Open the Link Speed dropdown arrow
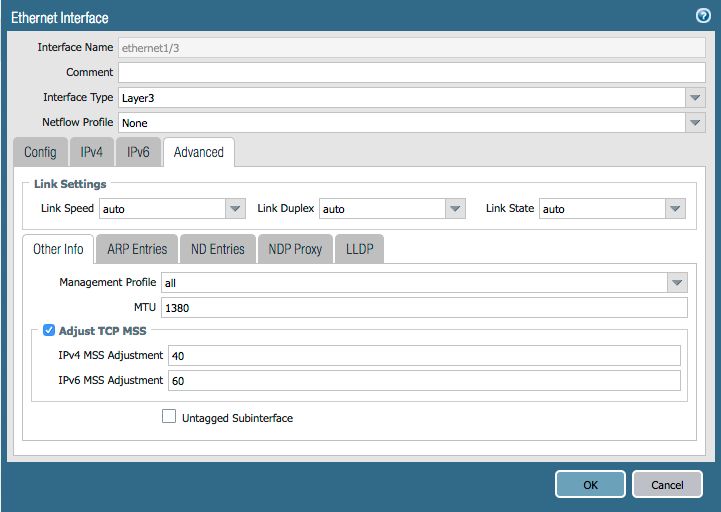Image resolution: width=721 pixels, height=512 pixels. tap(235, 209)
